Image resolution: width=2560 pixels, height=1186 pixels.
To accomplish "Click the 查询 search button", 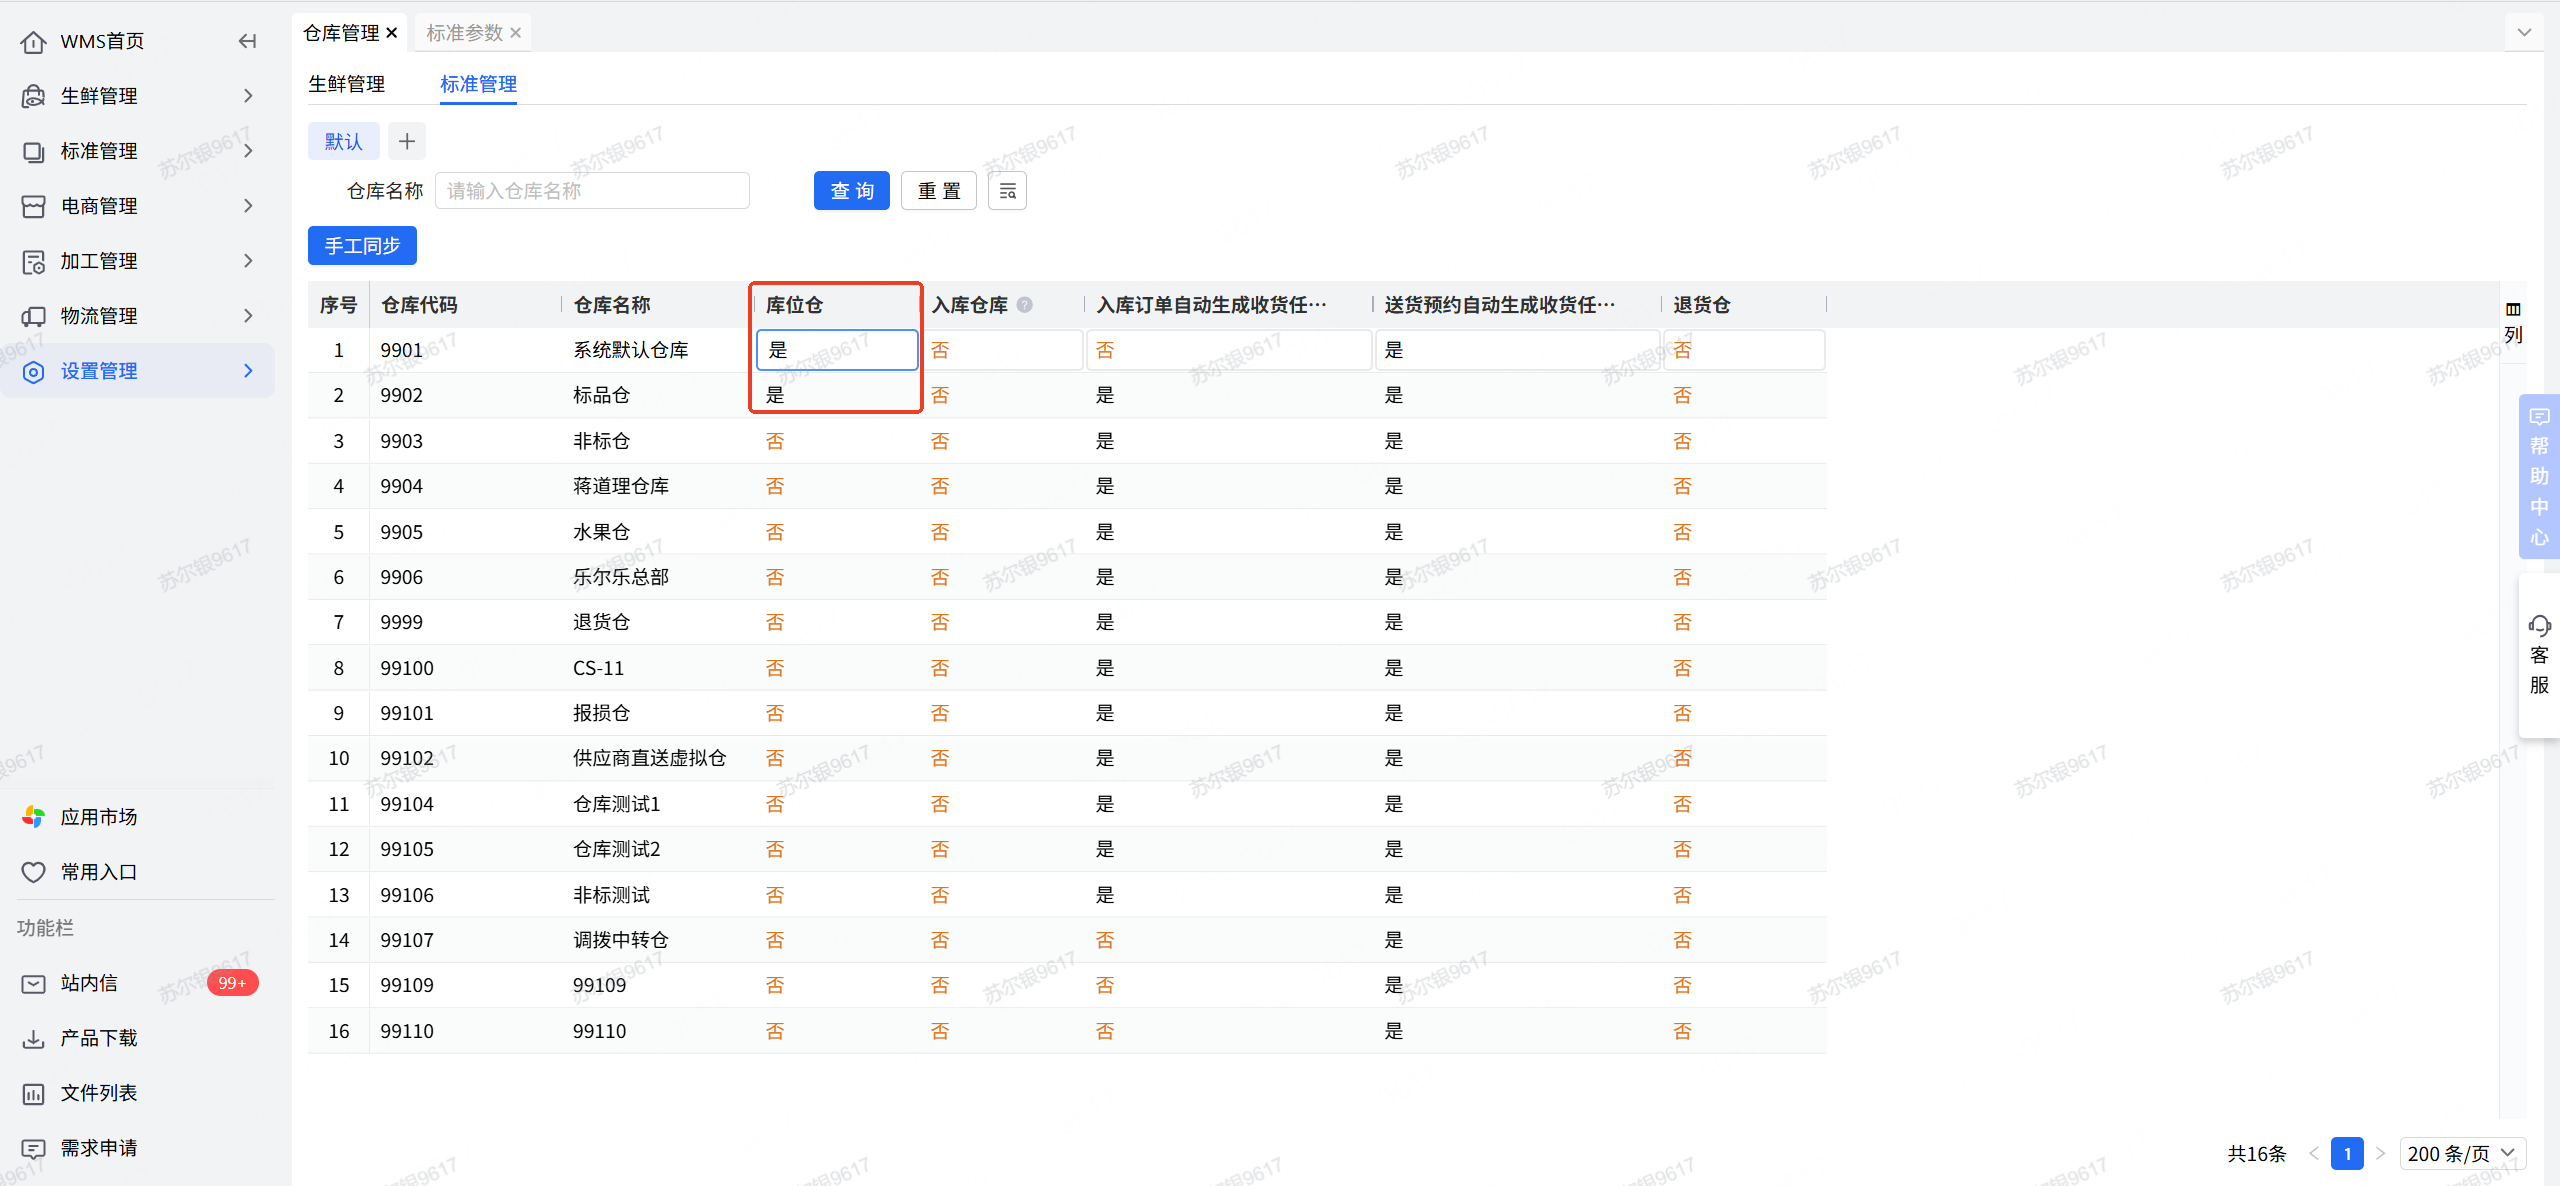I will (851, 191).
